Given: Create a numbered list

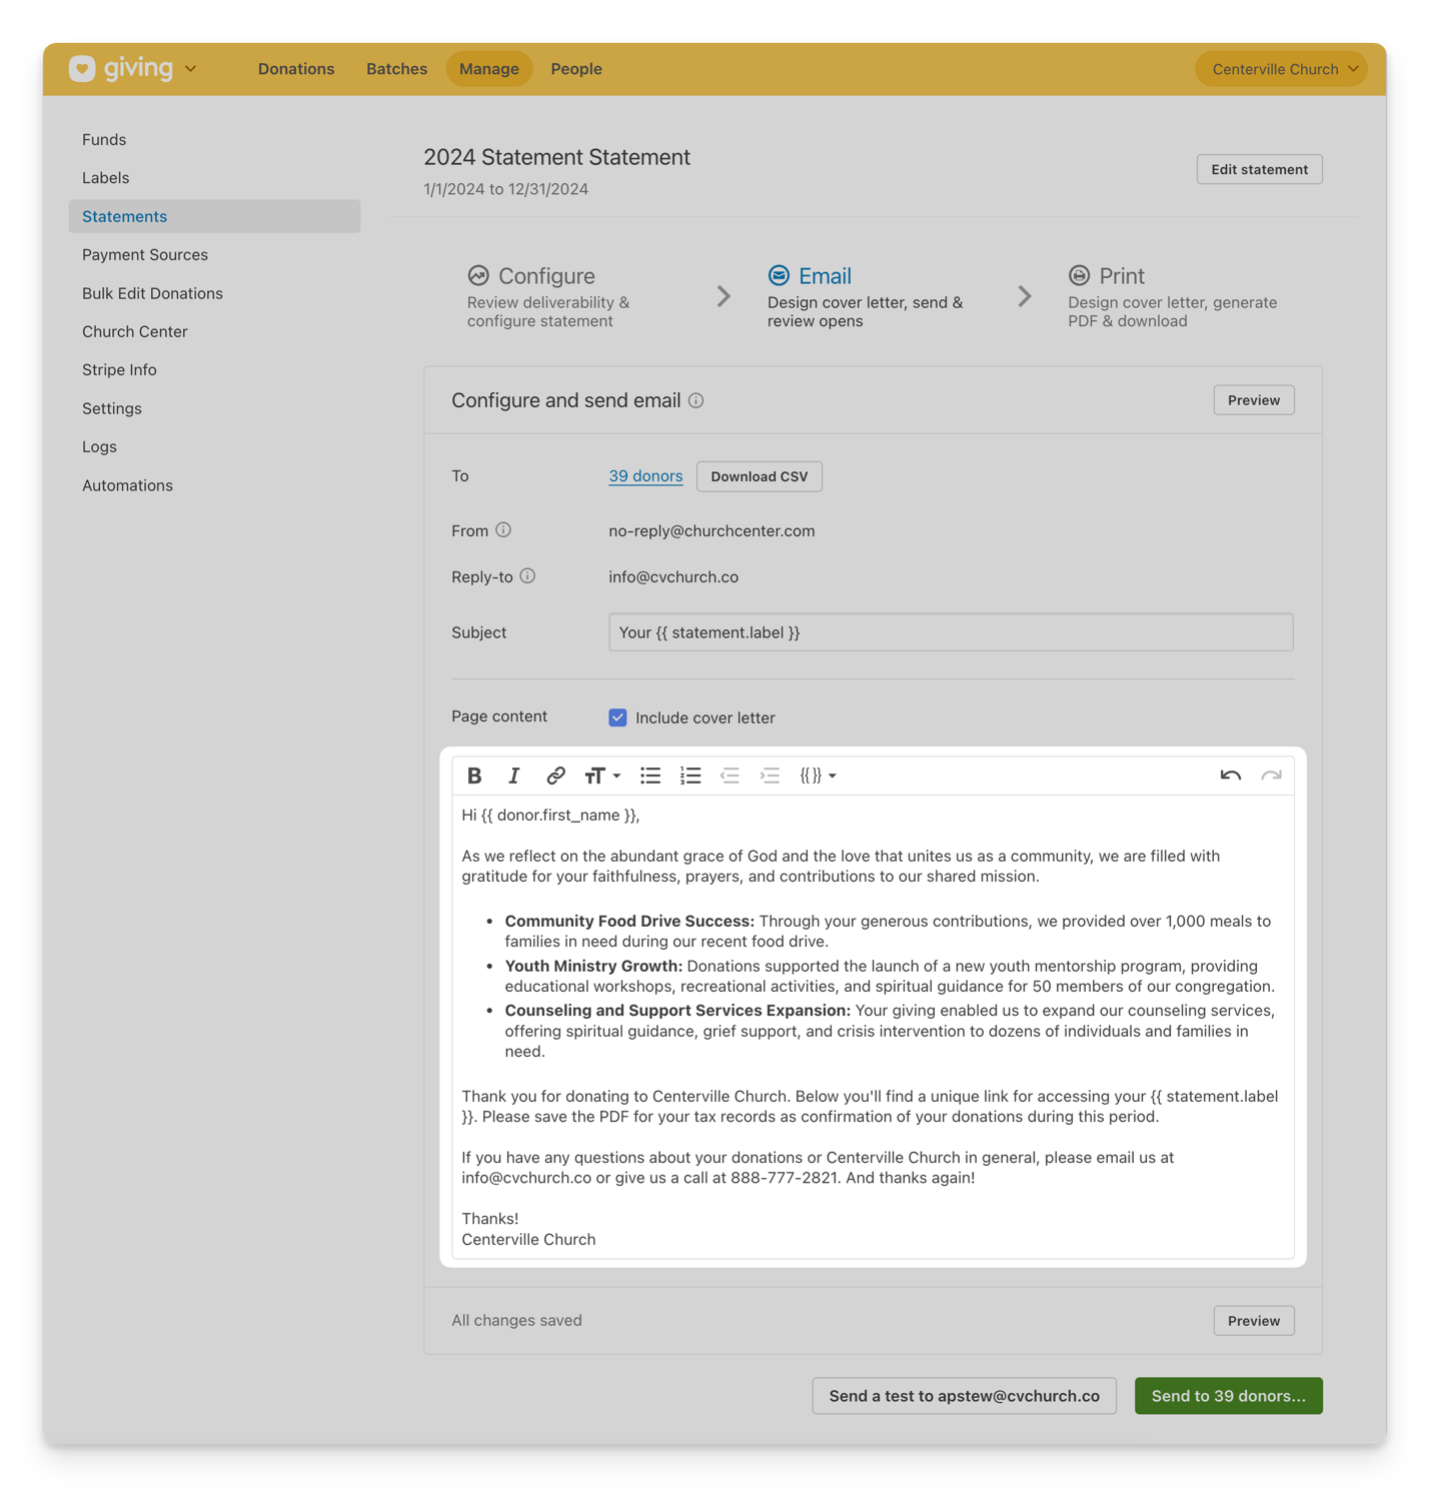Looking at the screenshot, I should [x=690, y=775].
